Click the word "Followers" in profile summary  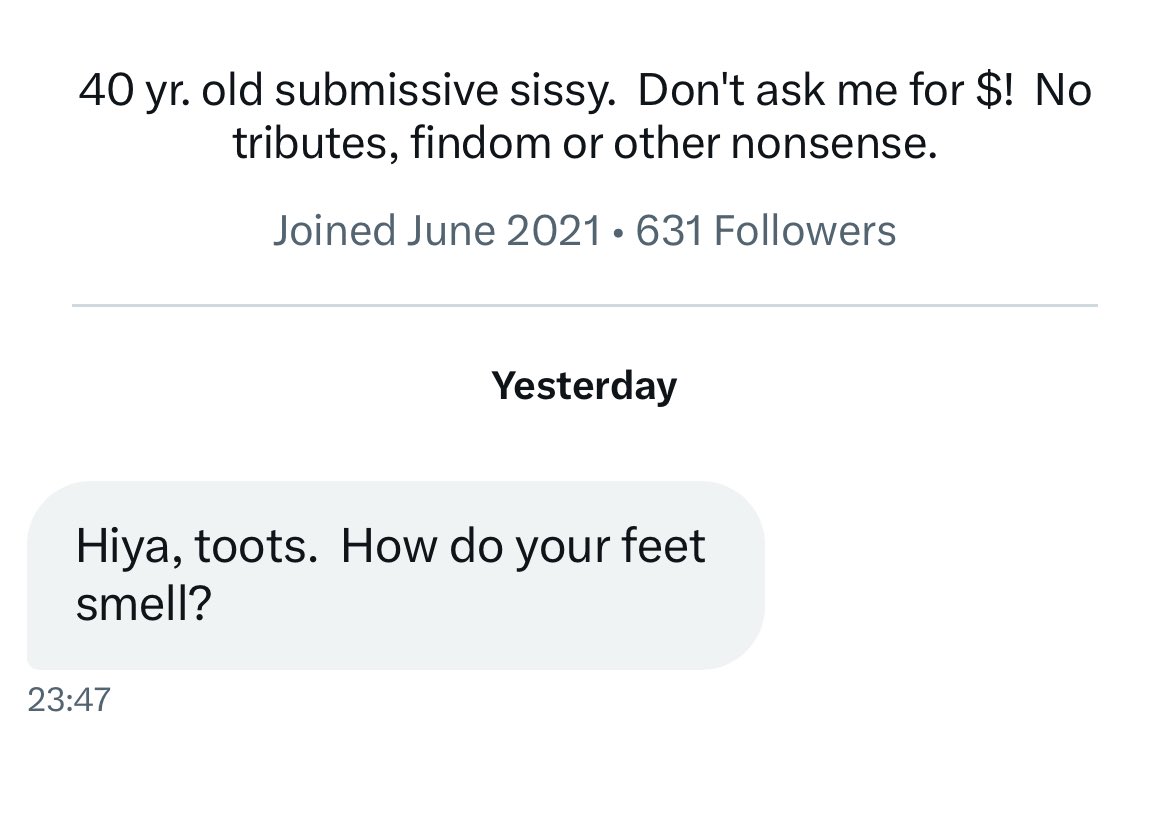click(x=805, y=231)
